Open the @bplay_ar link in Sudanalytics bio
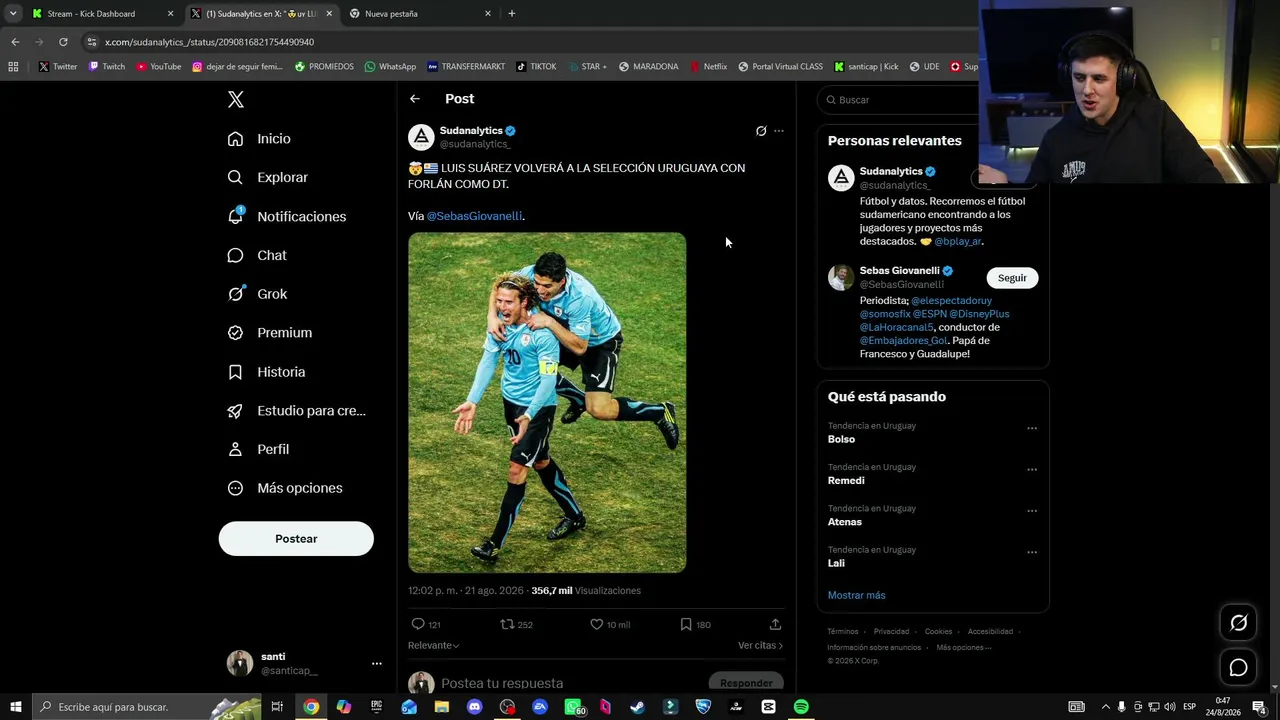 tap(957, 241)
